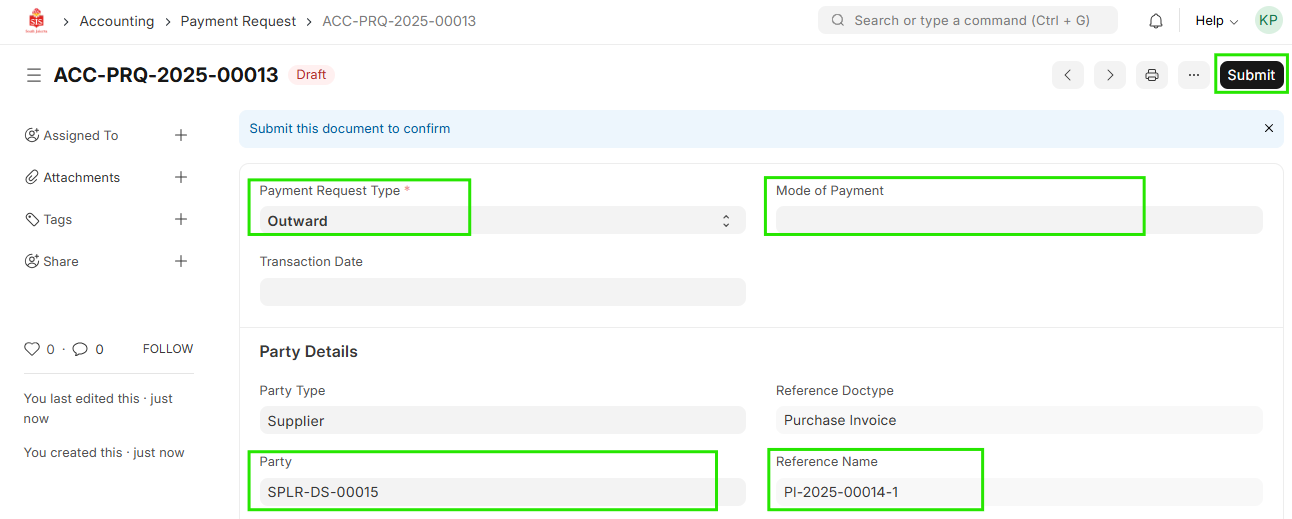Navigate to Payment Request breadcrumb
The height and width of the screenshot is (519, 1292).
click(238, 21)
